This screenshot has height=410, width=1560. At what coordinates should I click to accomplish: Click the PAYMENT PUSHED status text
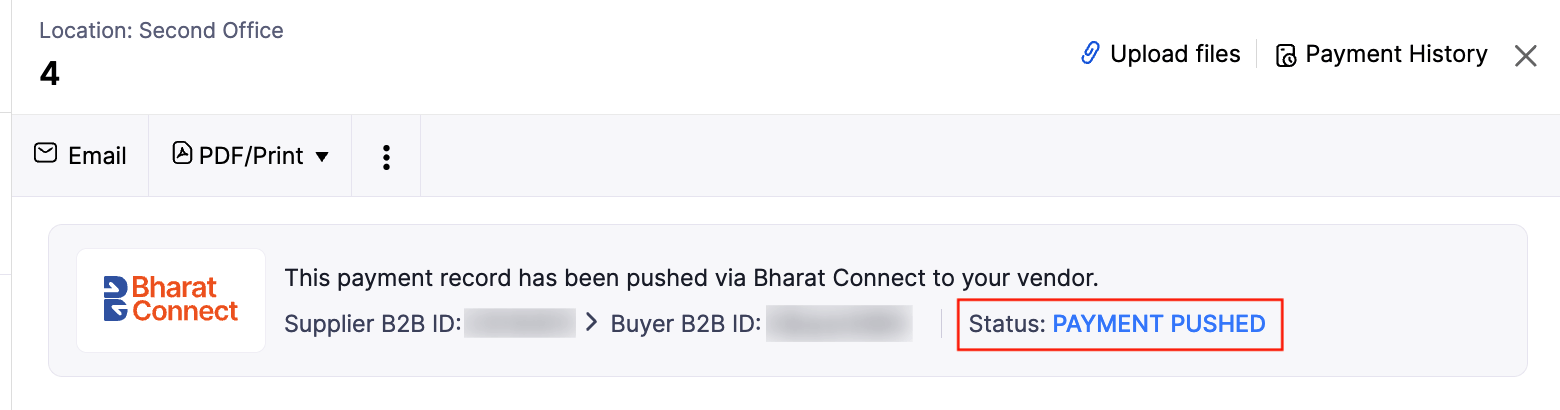click(1159, 324)
